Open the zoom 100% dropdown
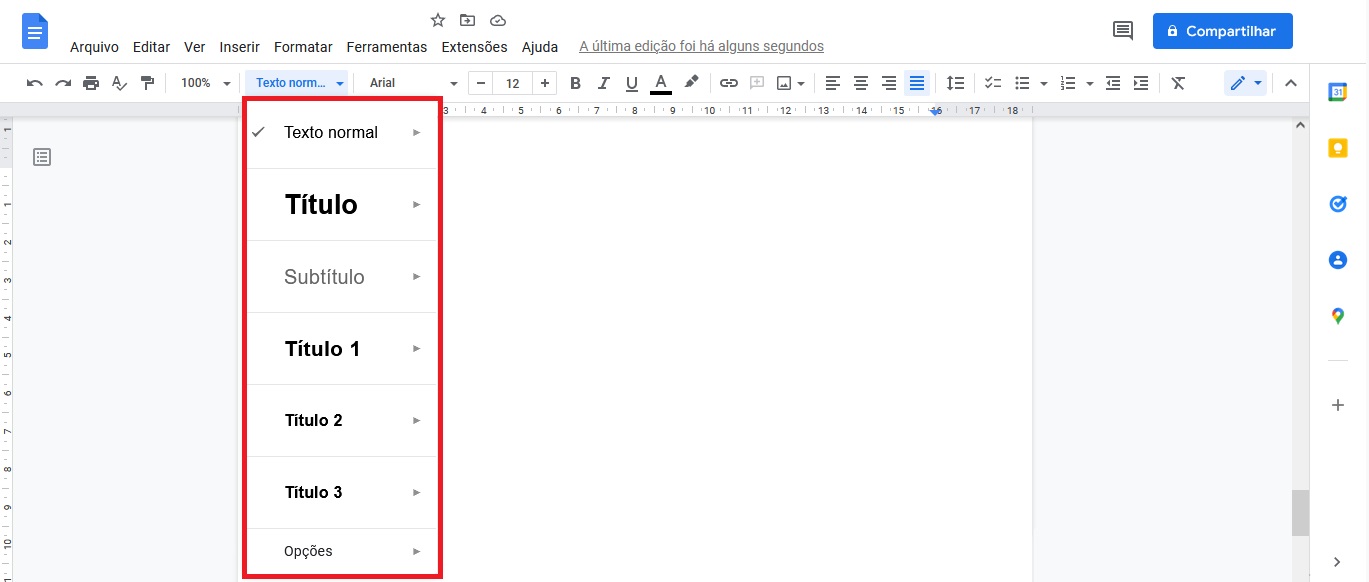 click(x=205, y=83)
